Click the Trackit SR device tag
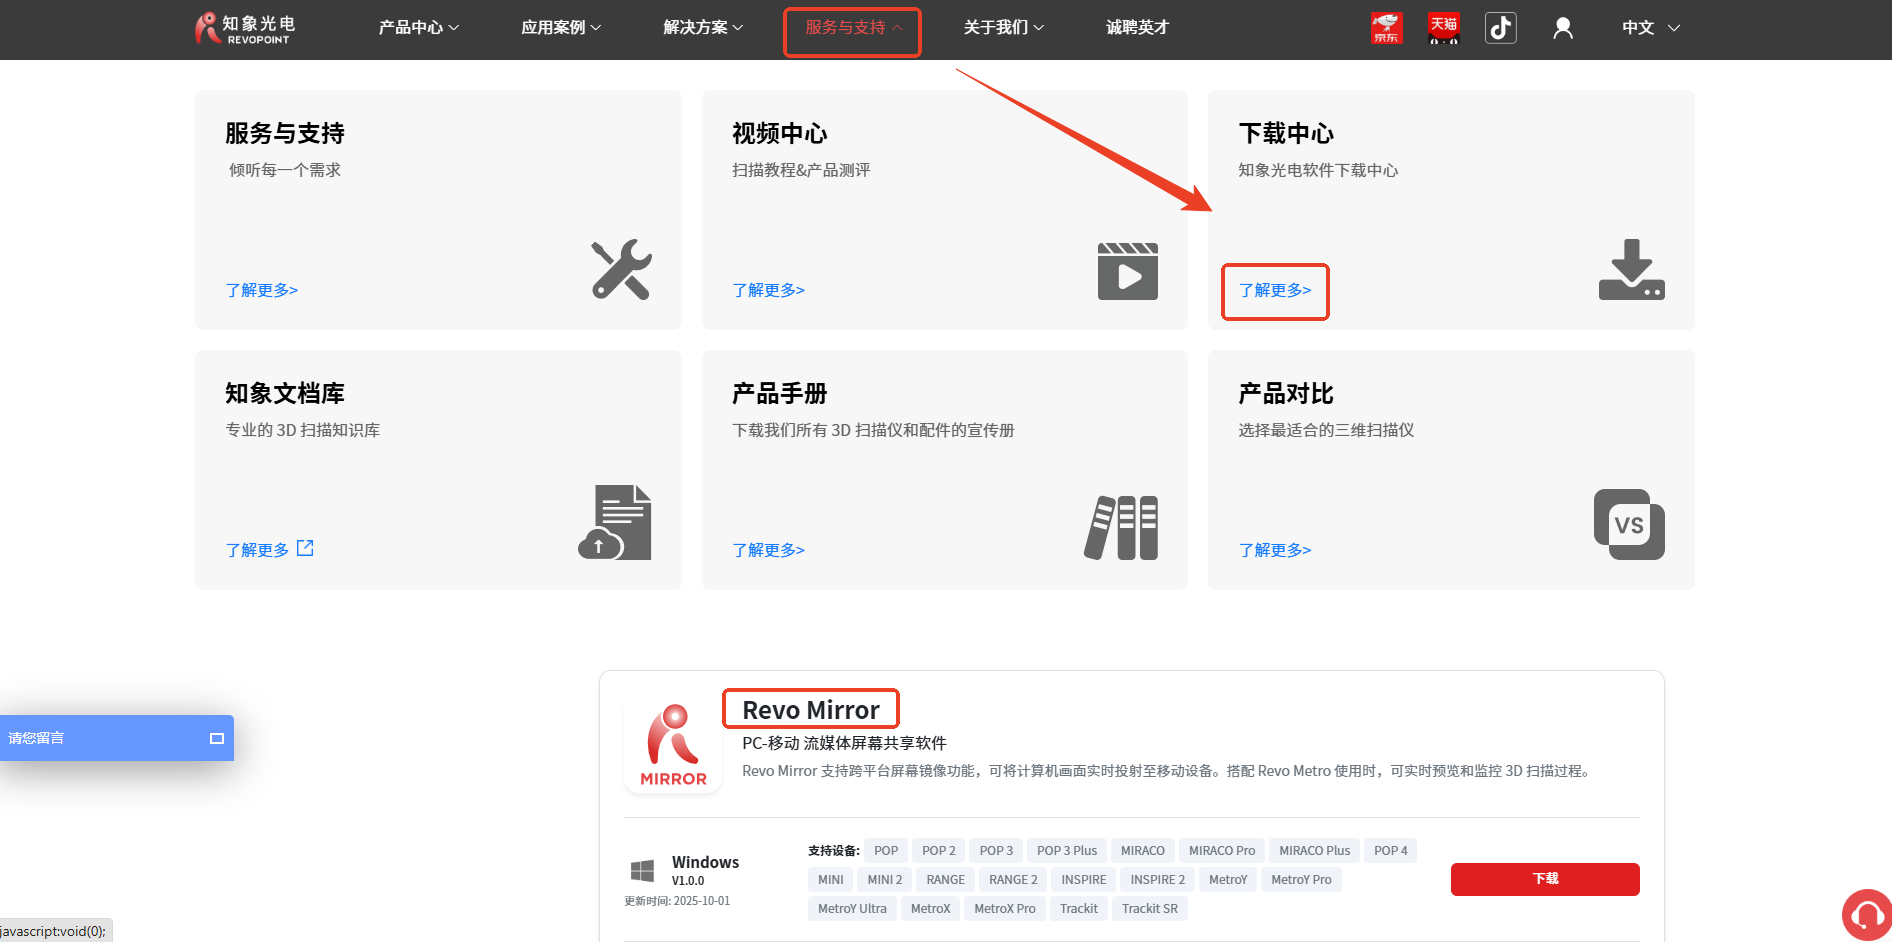This screenshot has height=942, width=1892. coord(1150,909)
